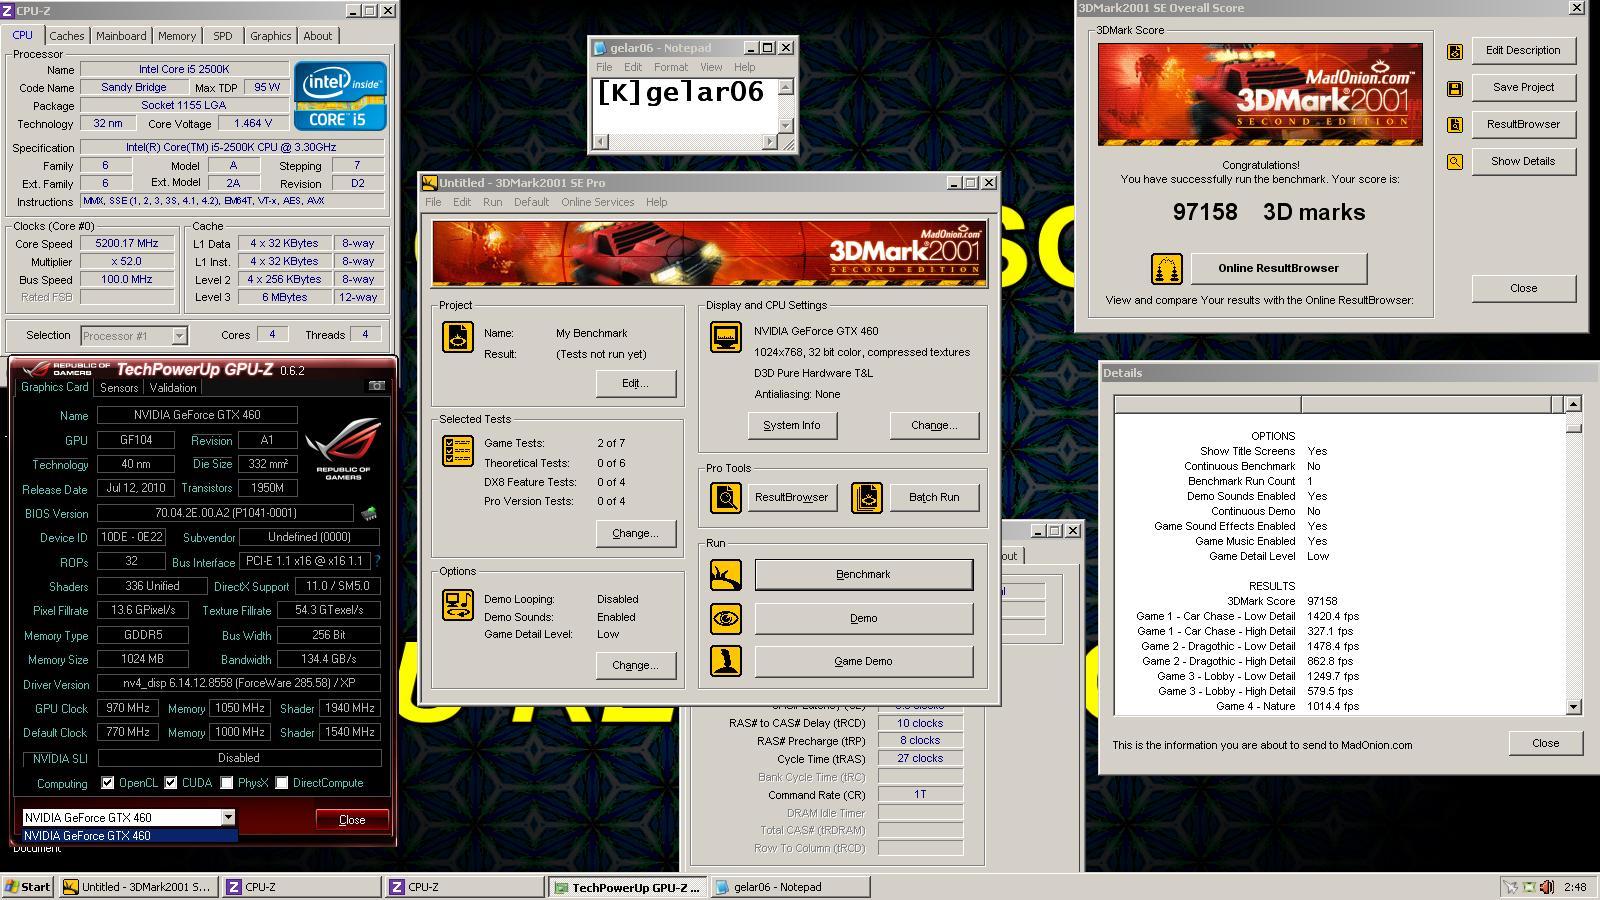Switch to the Sensors tab in GPU-Z

coord(119,388)
